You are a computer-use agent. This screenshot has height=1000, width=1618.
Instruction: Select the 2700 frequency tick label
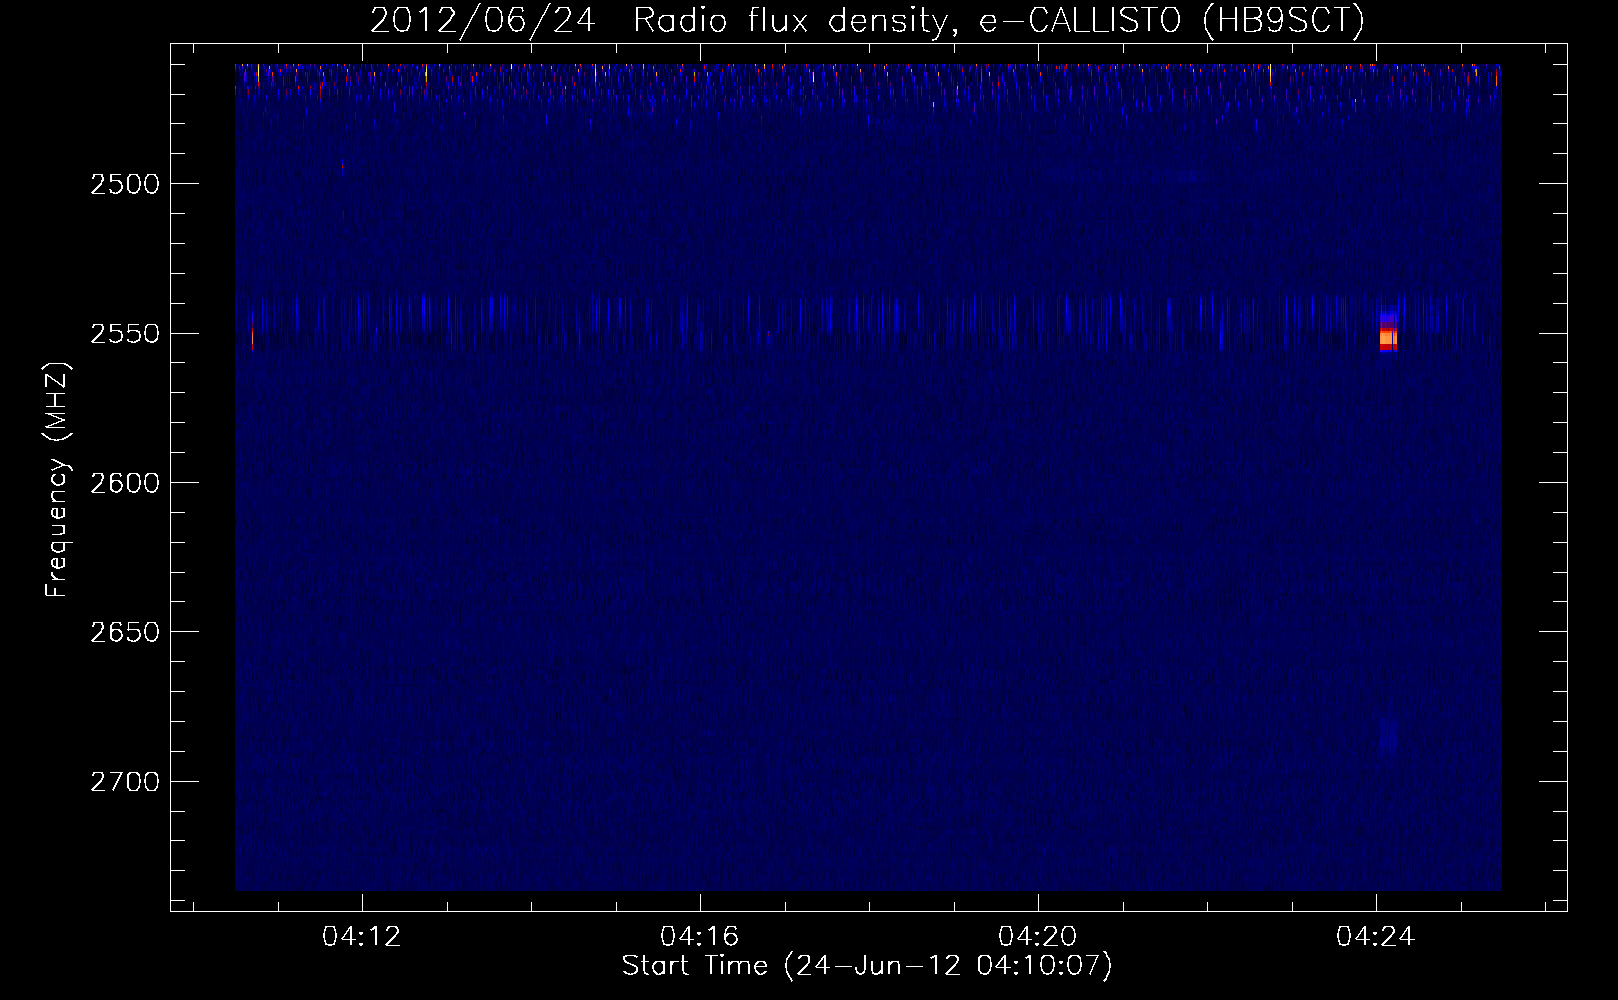click(x=125, y=781)
